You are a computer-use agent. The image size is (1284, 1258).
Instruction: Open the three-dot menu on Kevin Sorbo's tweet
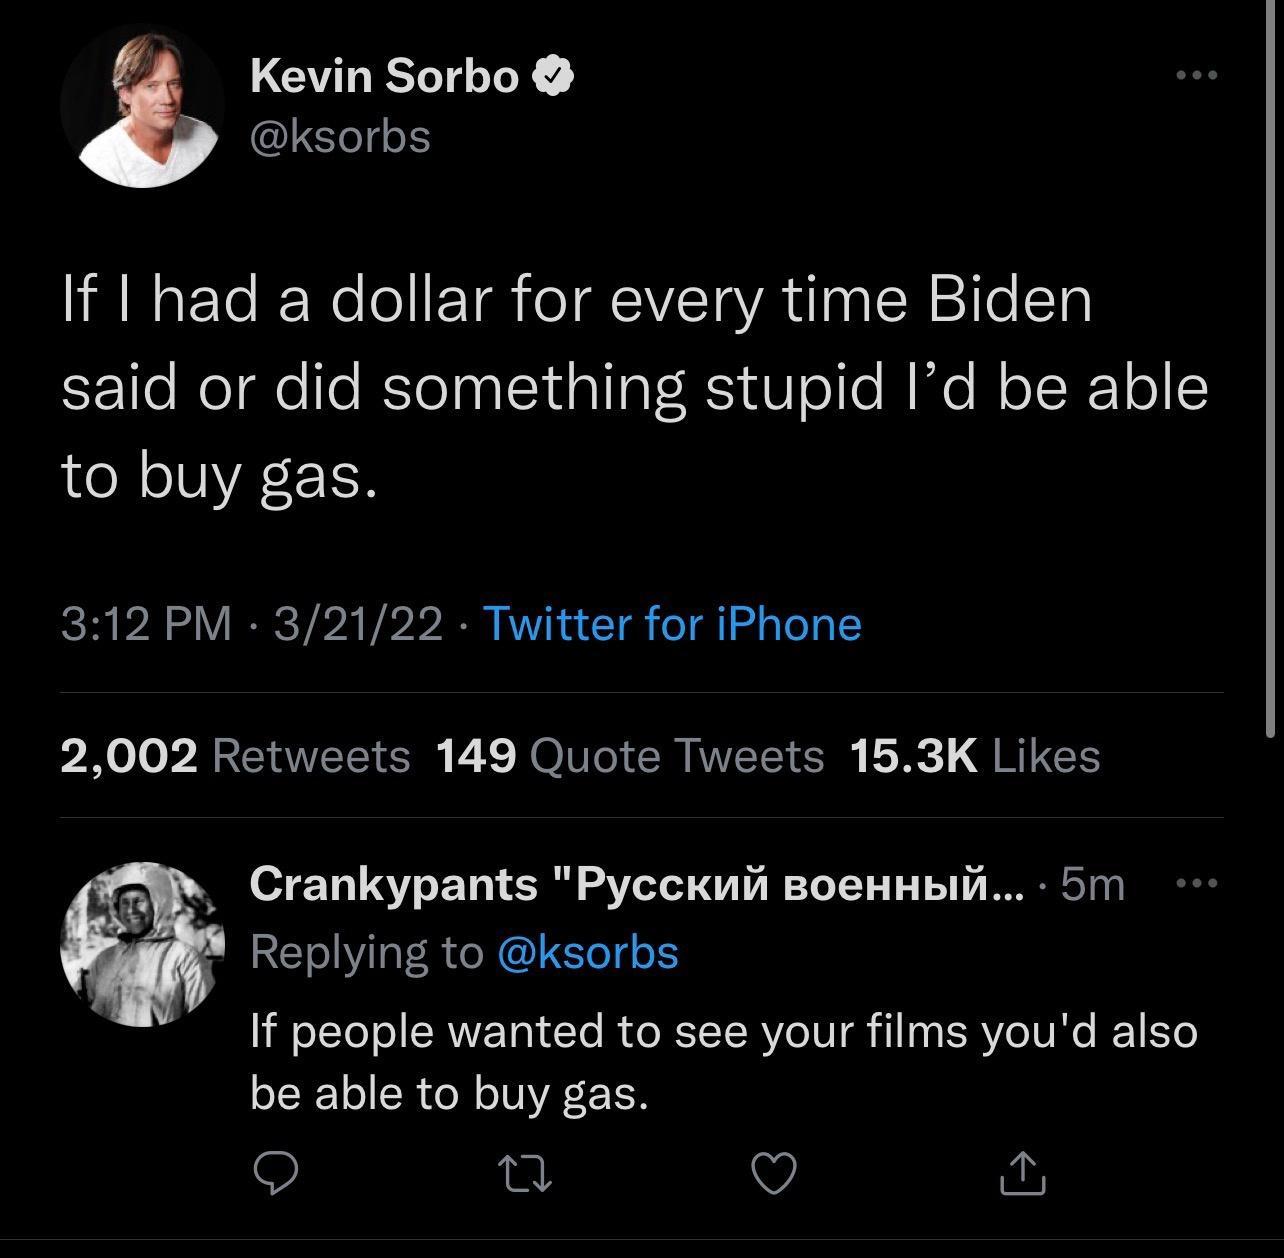(1196, 72)
